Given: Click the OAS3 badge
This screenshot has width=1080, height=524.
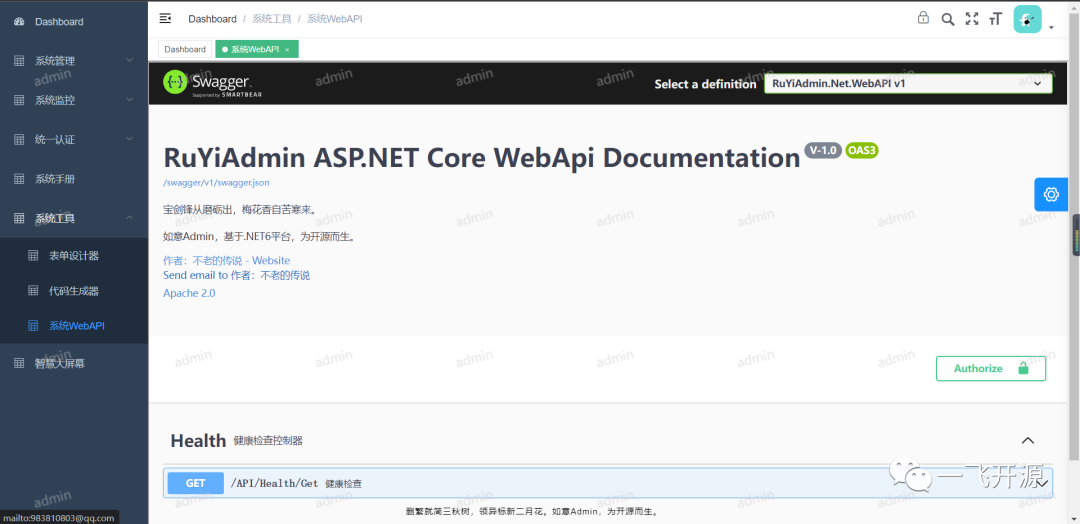Looking at the screenshot, I should click(x=862, y=150).
